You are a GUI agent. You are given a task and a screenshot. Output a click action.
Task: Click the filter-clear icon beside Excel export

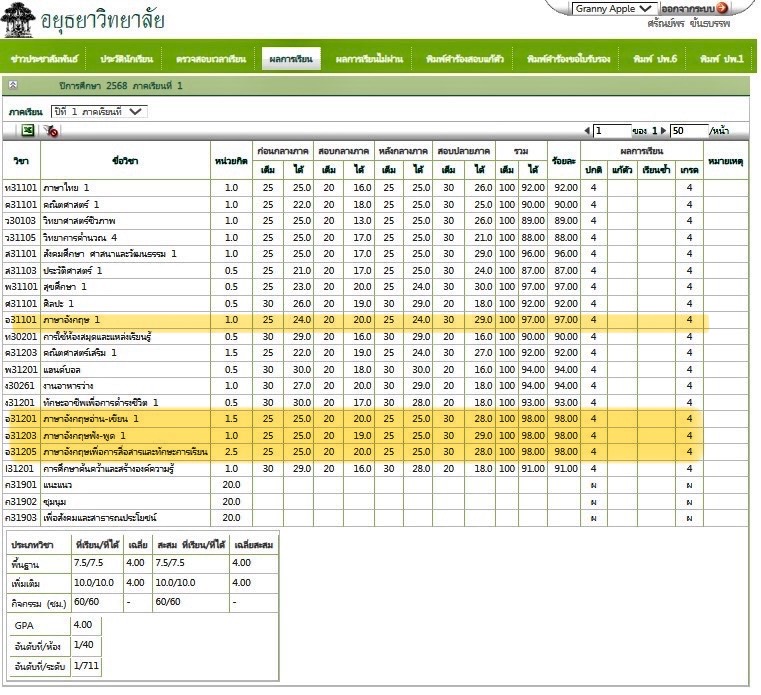(51, 131)
